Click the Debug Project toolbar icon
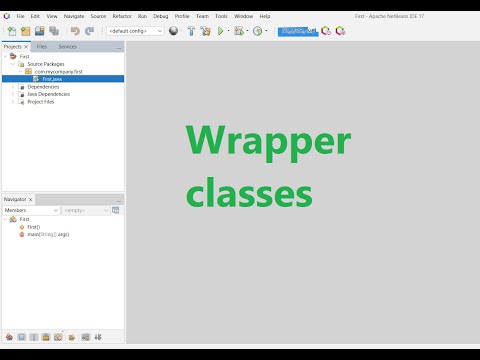 (x=239, y=31)
